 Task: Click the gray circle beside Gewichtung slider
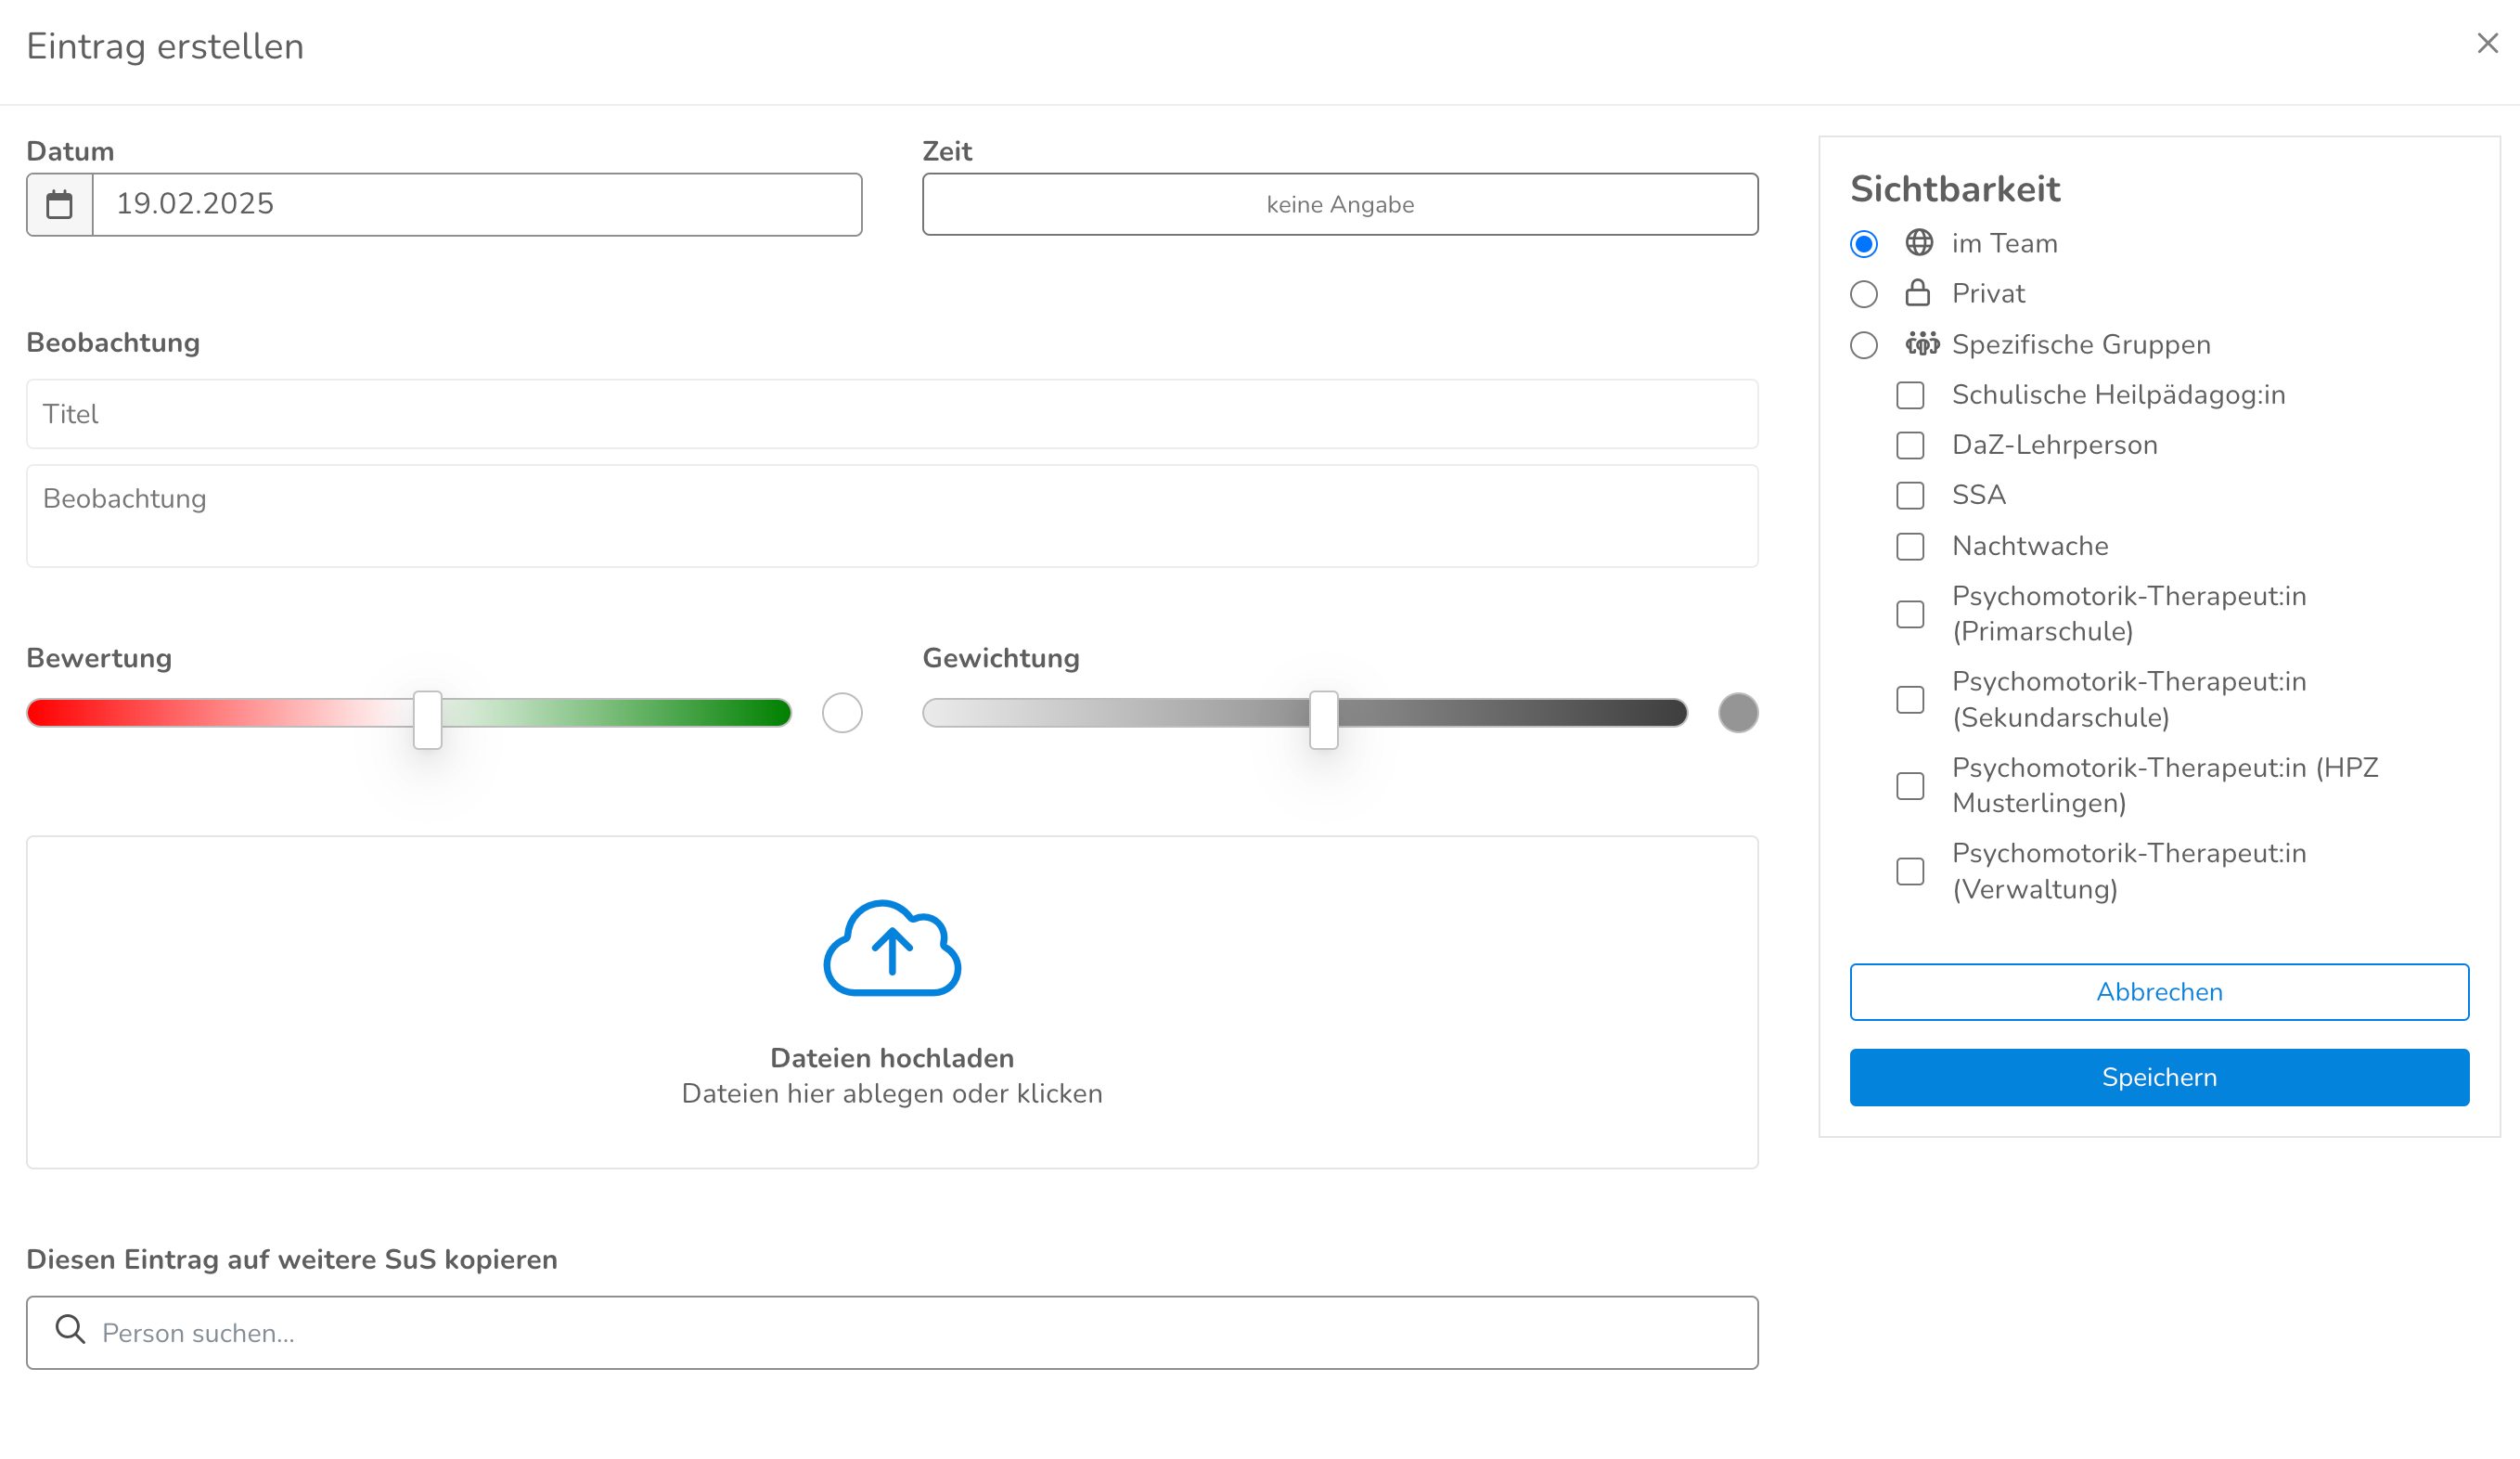[1738, 713]
